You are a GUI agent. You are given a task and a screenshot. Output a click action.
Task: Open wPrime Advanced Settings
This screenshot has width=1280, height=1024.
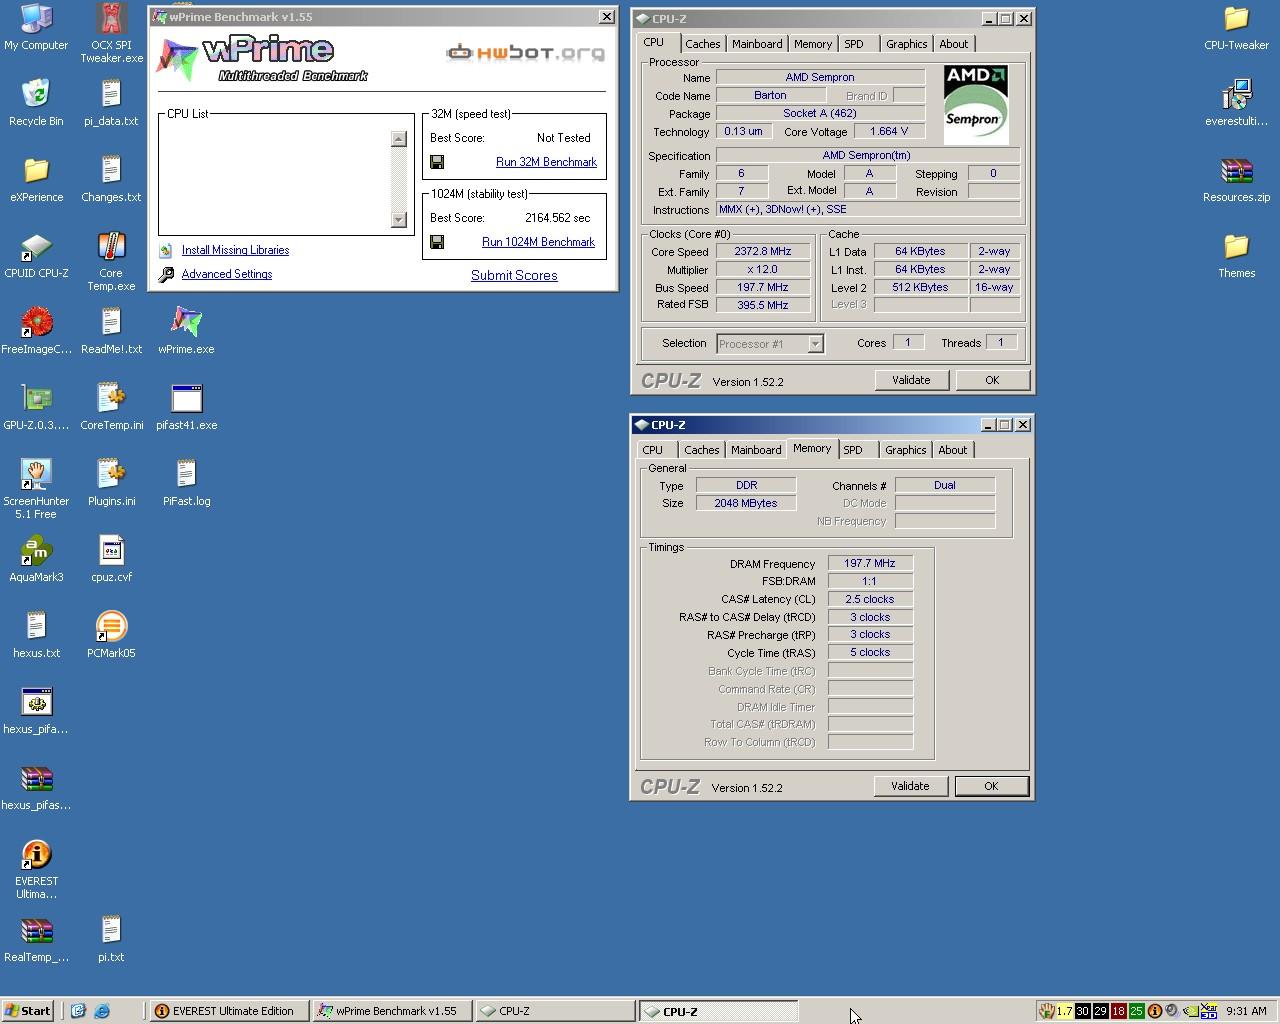tap(227, 274)
